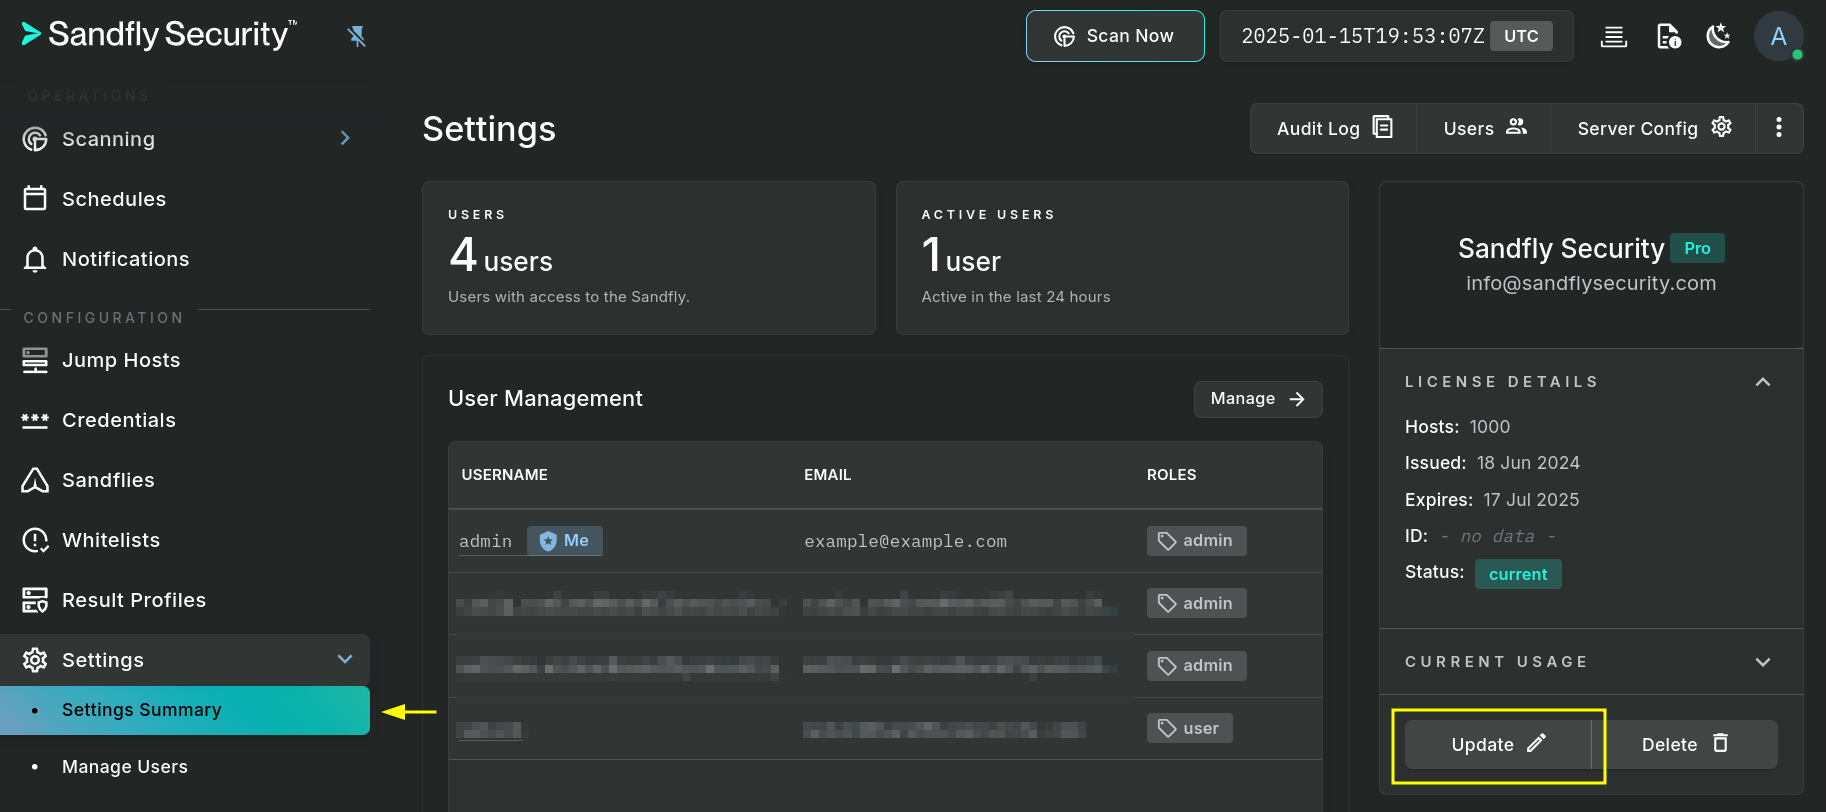1826x812 pixels.
Task: Click the Sandfly Security logo
Action: point(159,35)
